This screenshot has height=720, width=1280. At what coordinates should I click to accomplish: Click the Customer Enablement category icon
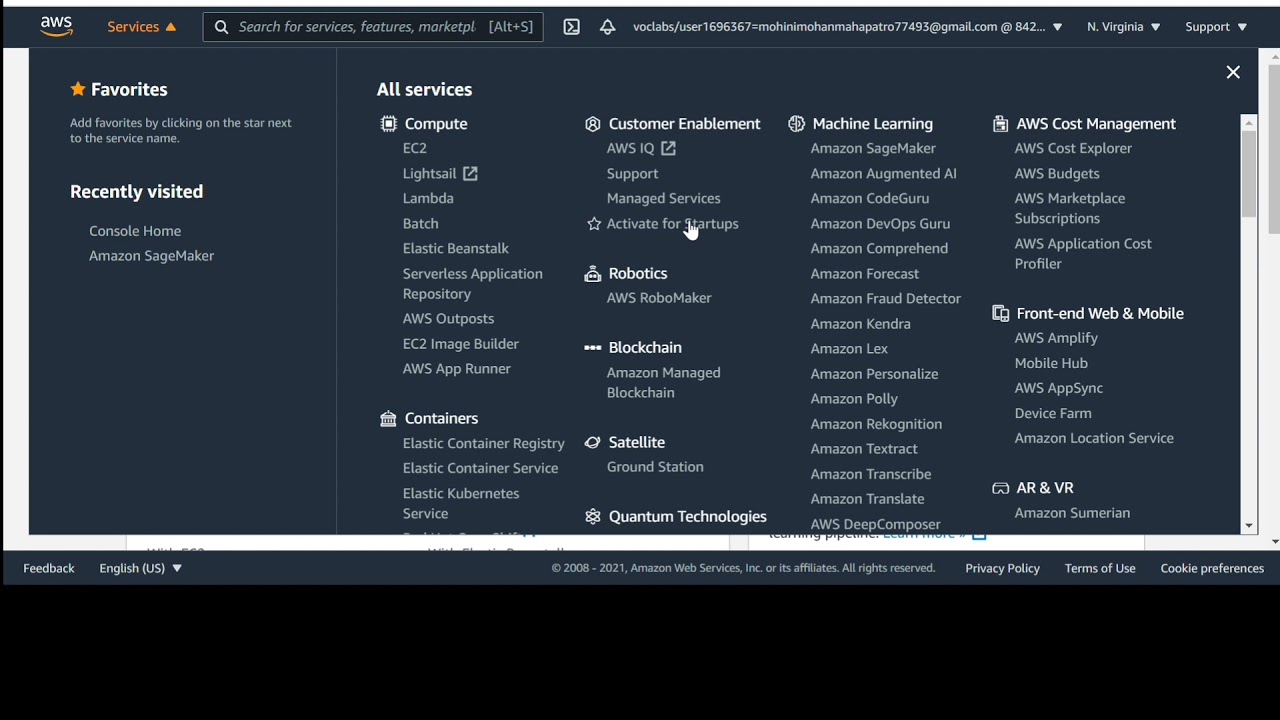(x=592, y=124)
